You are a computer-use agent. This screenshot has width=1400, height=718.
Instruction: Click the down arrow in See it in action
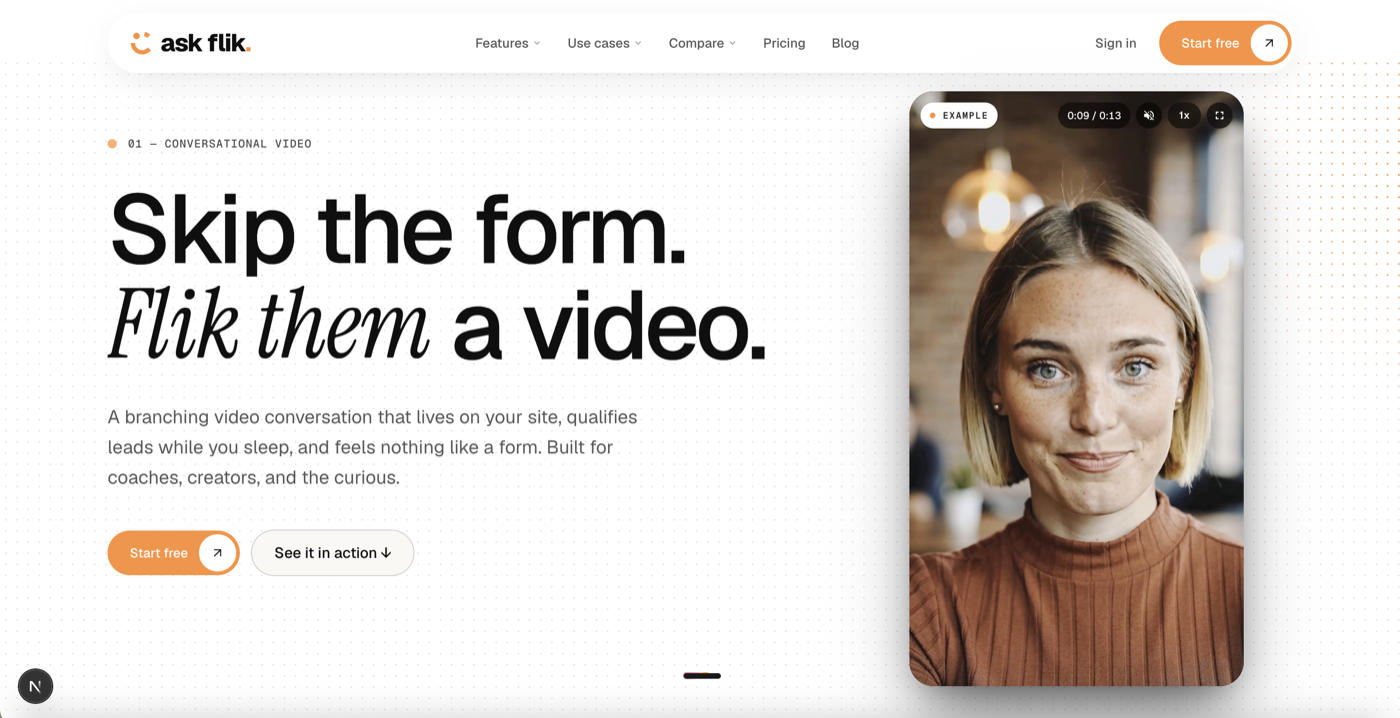coord(386,553)
